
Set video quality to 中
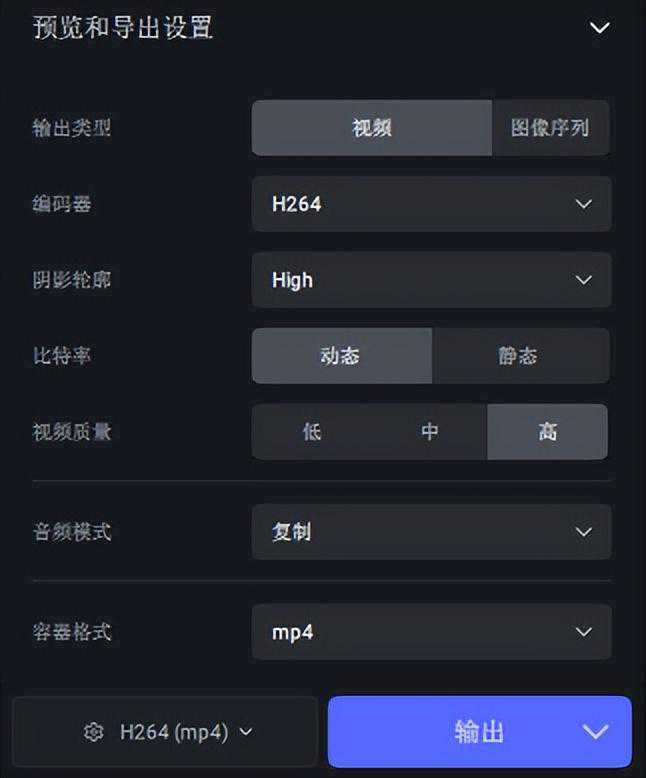tap(429, 432)
